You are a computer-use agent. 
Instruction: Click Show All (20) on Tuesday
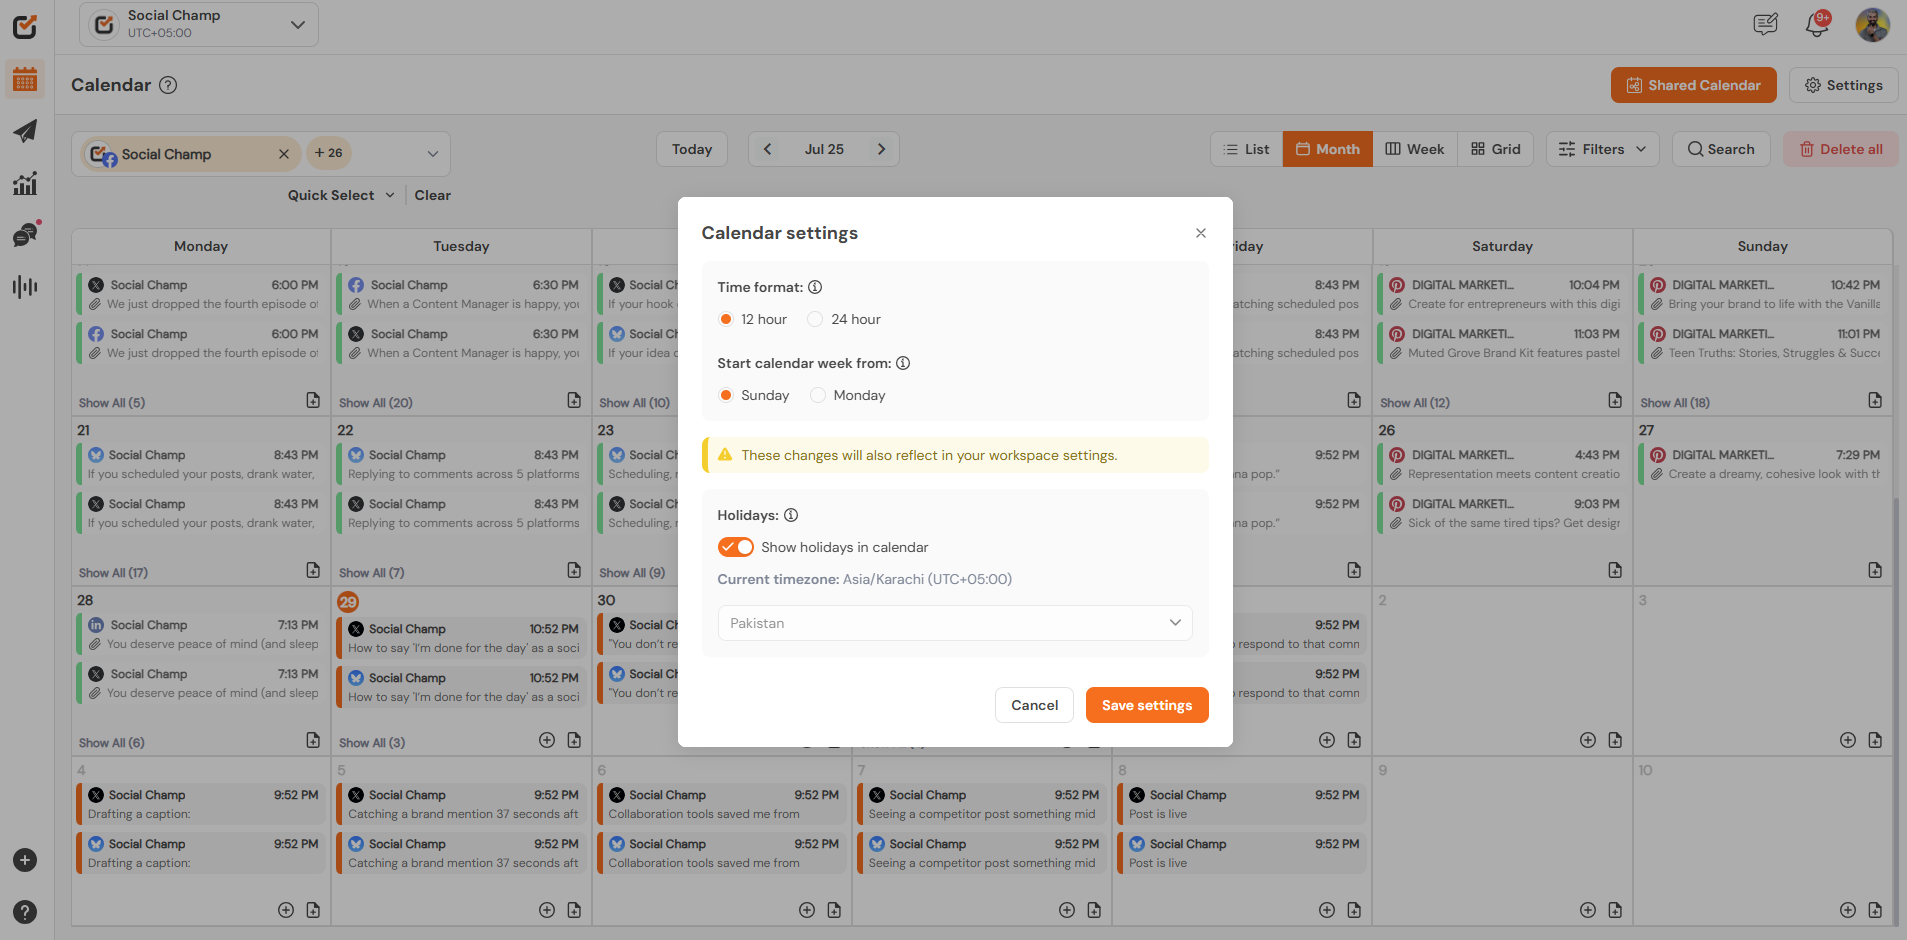376,403
